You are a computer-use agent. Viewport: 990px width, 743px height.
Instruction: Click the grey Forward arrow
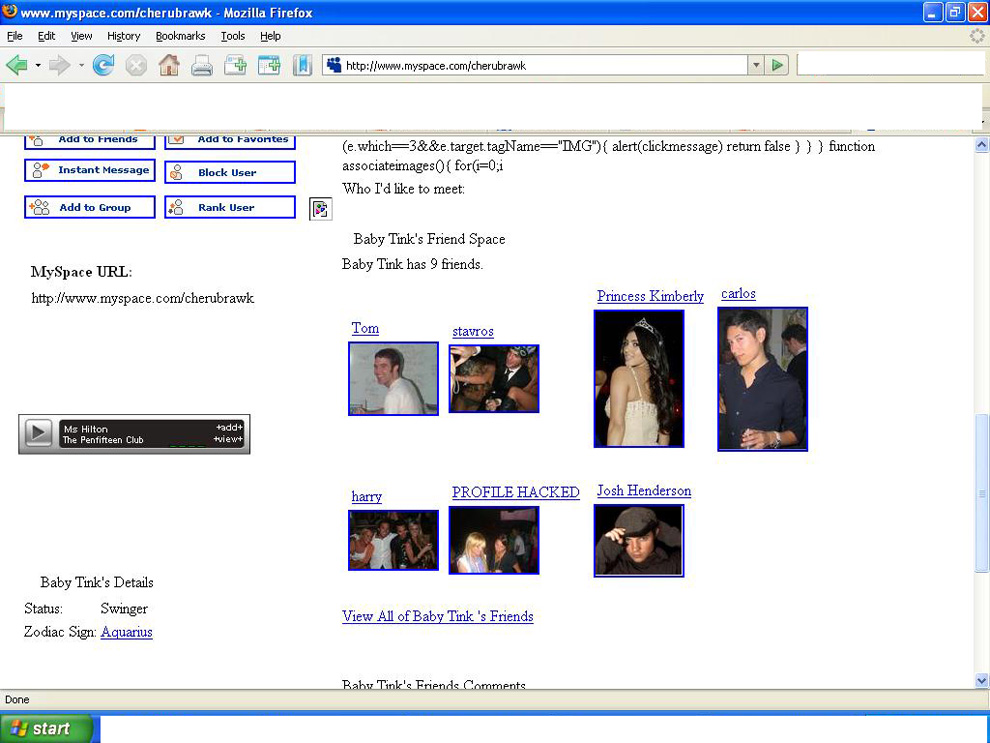(x=59, y=65)
